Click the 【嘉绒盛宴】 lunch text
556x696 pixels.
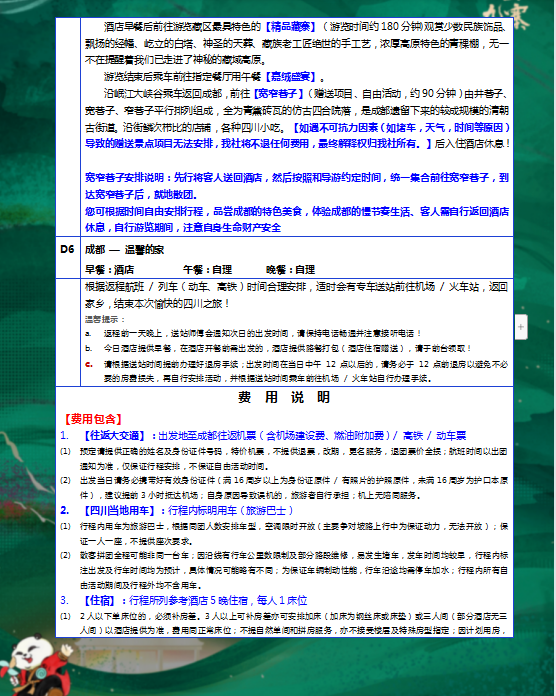coord(290,77)
